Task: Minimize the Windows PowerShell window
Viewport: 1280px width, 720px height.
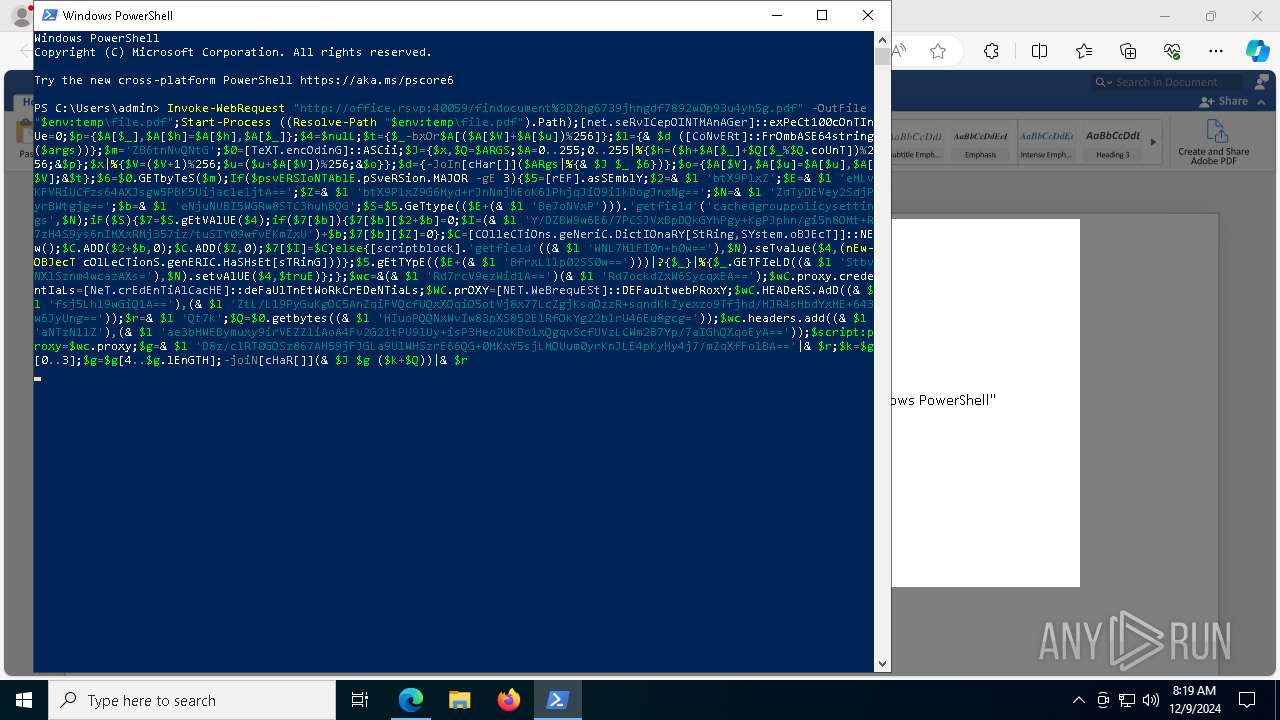Action: (776, 15)
